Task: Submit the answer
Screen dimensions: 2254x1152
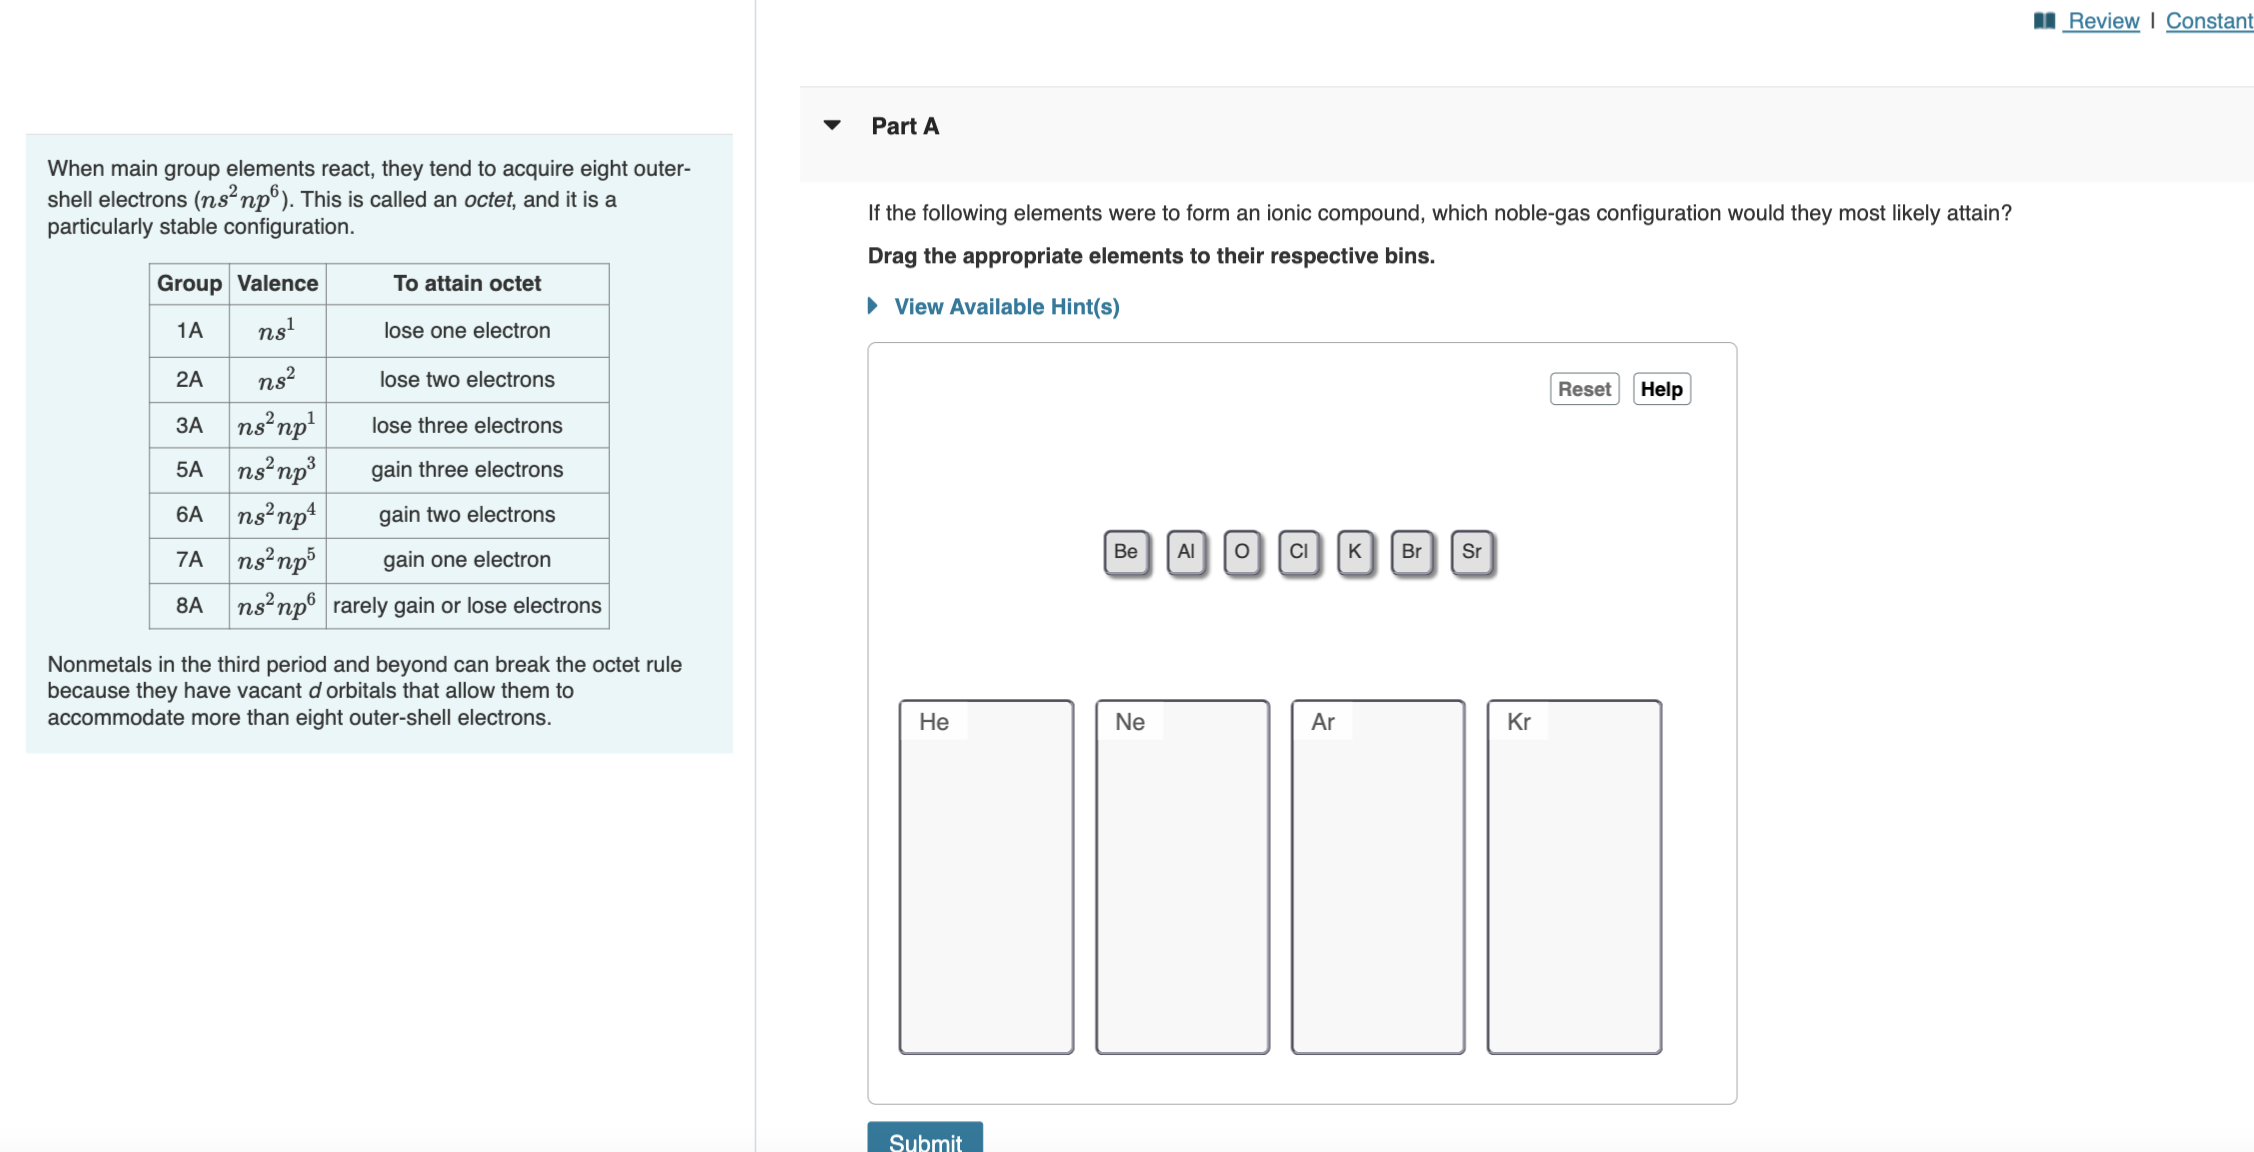Action: (x=925, y=1138)
